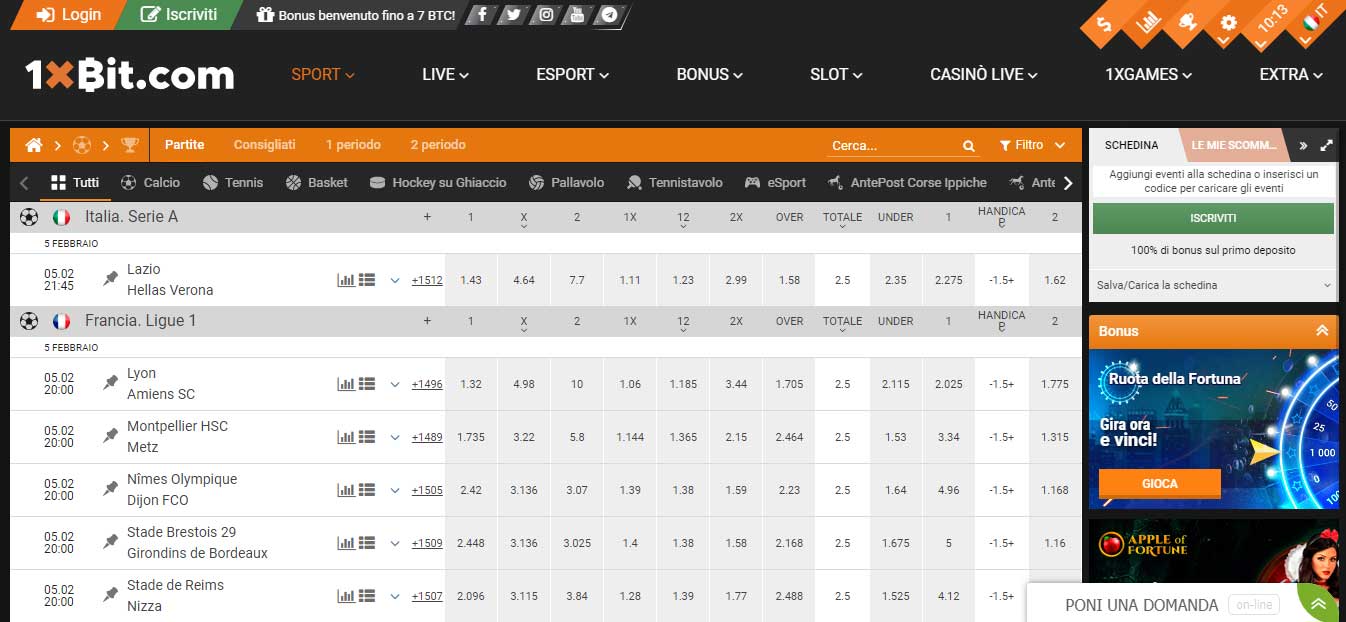Open list view for Lazio match
The height and width of the screenshot is (622, 1346).
pyautogui.click(x=367, y=280)
